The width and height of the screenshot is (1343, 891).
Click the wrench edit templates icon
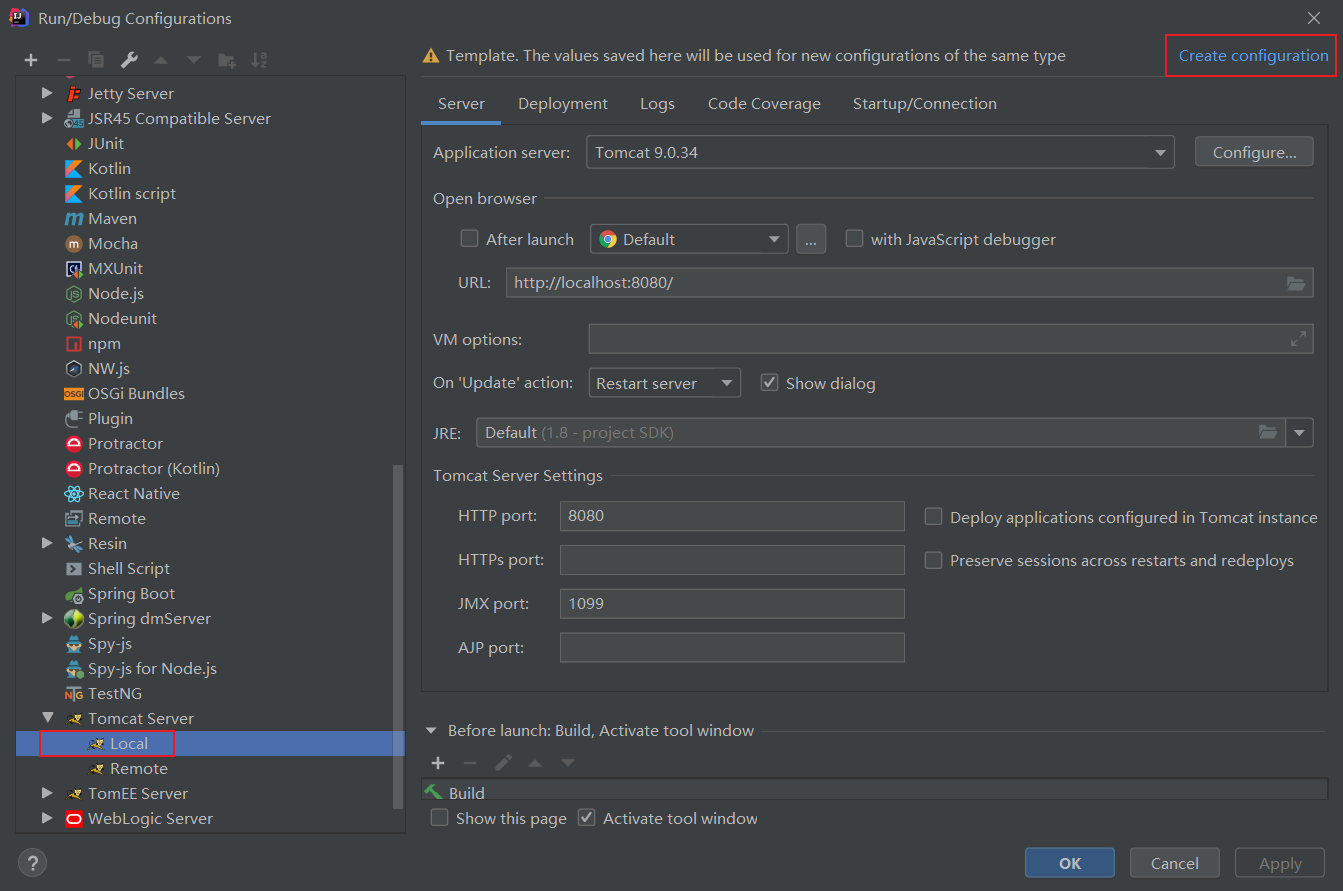point(129,60)
